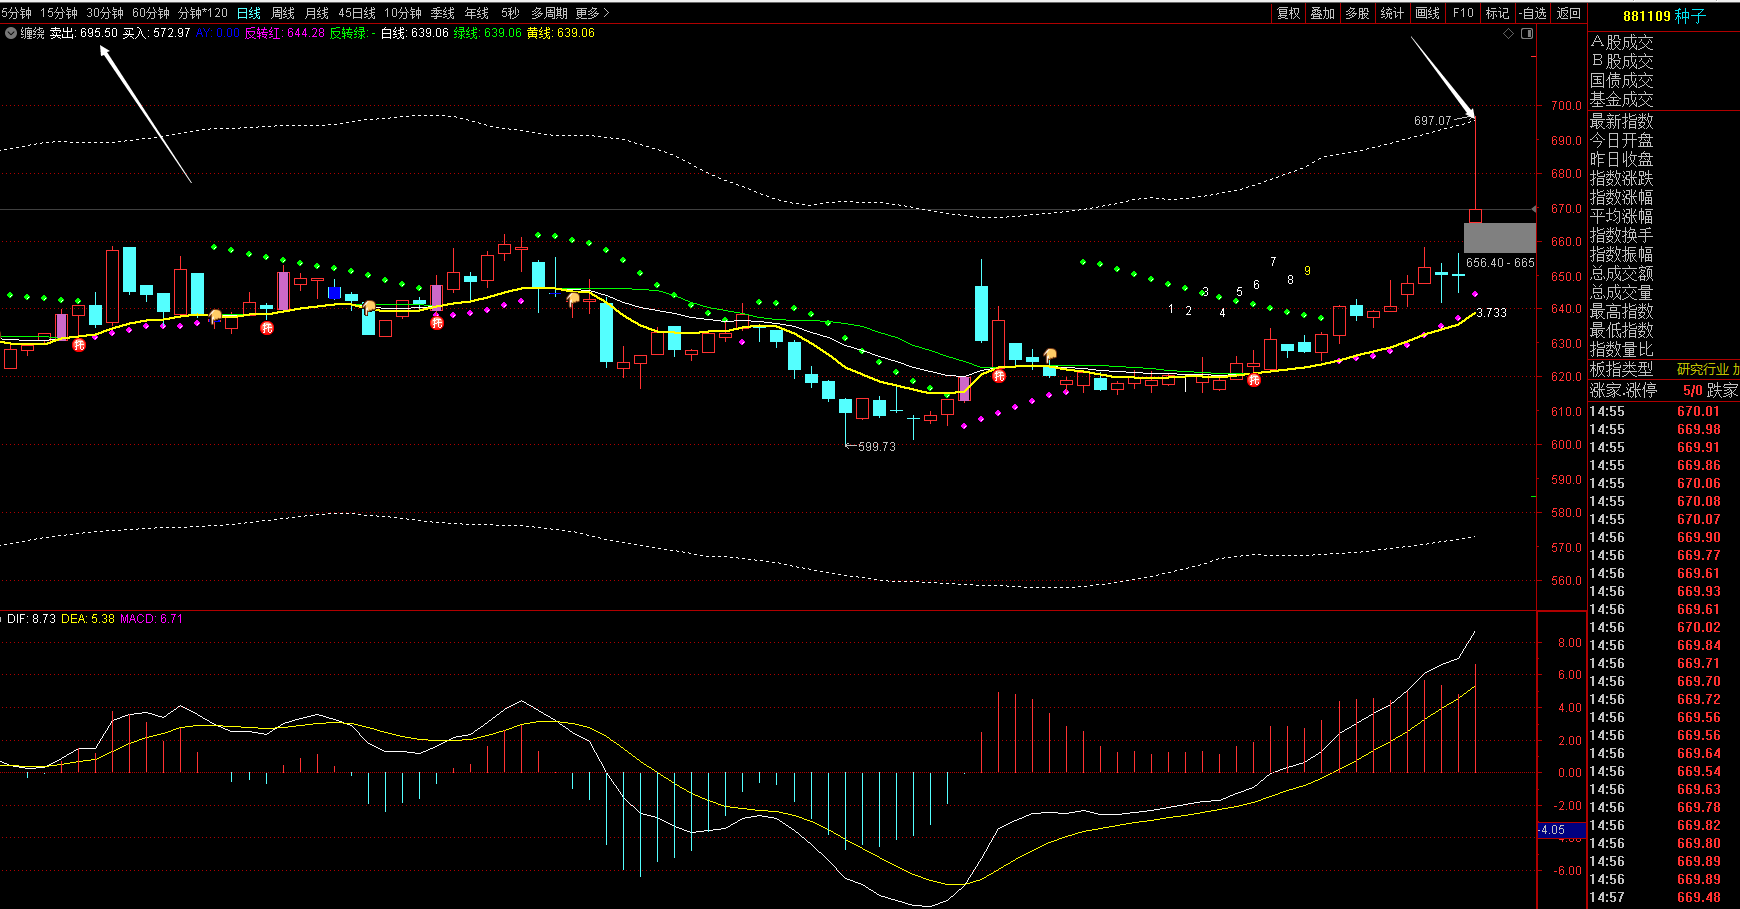Click the 板指类型 row label
The width and height of the screenshot is (1740, 909).
[1622, 368]
